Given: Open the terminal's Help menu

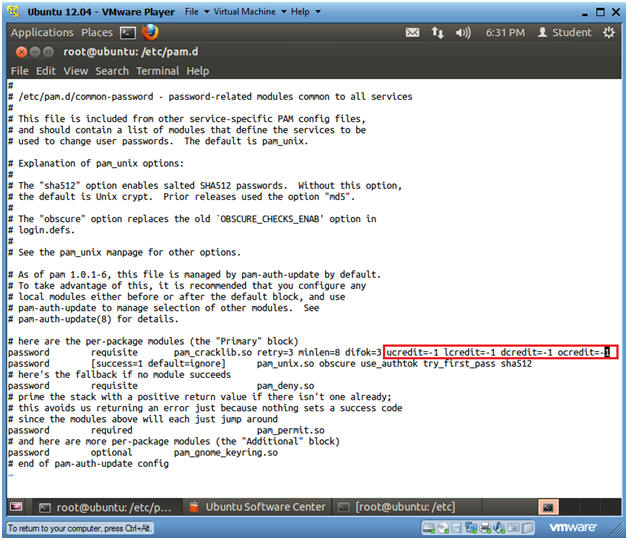Looking at the screenshot, I should tap(197, 71).
